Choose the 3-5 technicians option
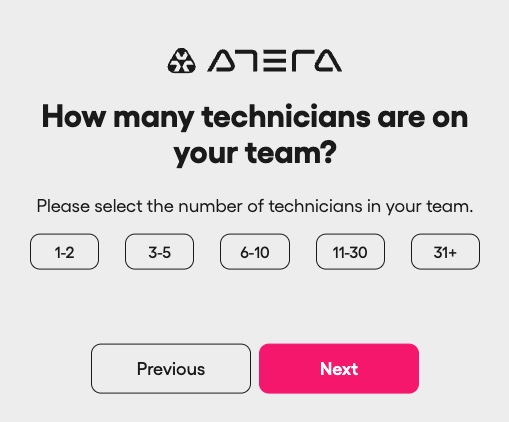This screenshot has width=509, height=422. pos(159,252)
